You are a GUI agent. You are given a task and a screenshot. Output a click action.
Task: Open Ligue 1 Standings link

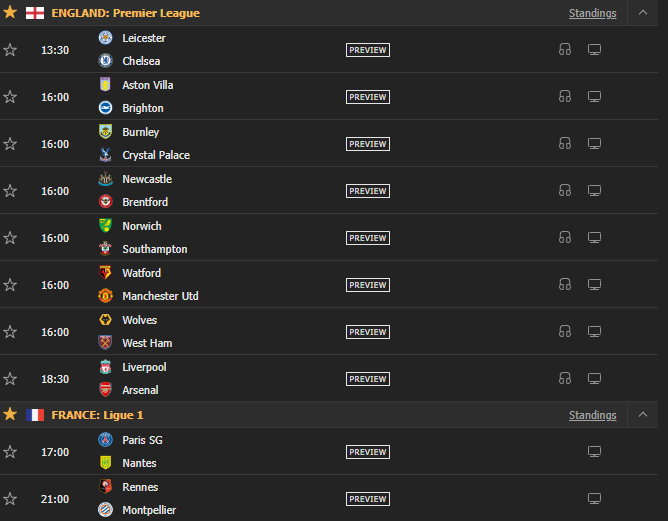593,415
